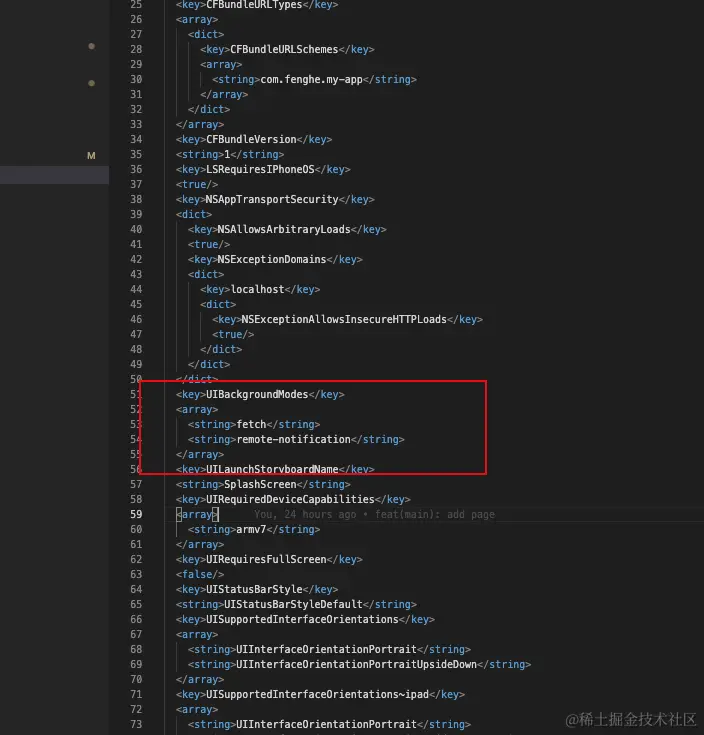
Task: Place cursor on string value 1 at line 35
Action: [227, 154]
